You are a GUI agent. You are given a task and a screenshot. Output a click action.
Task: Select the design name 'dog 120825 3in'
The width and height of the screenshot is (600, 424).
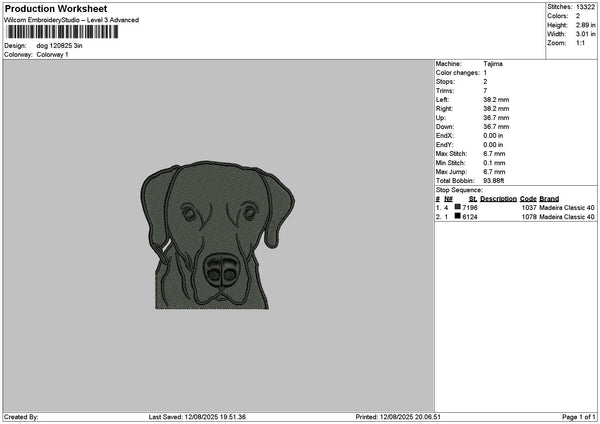pyautogui.click(x=59, y=46)
